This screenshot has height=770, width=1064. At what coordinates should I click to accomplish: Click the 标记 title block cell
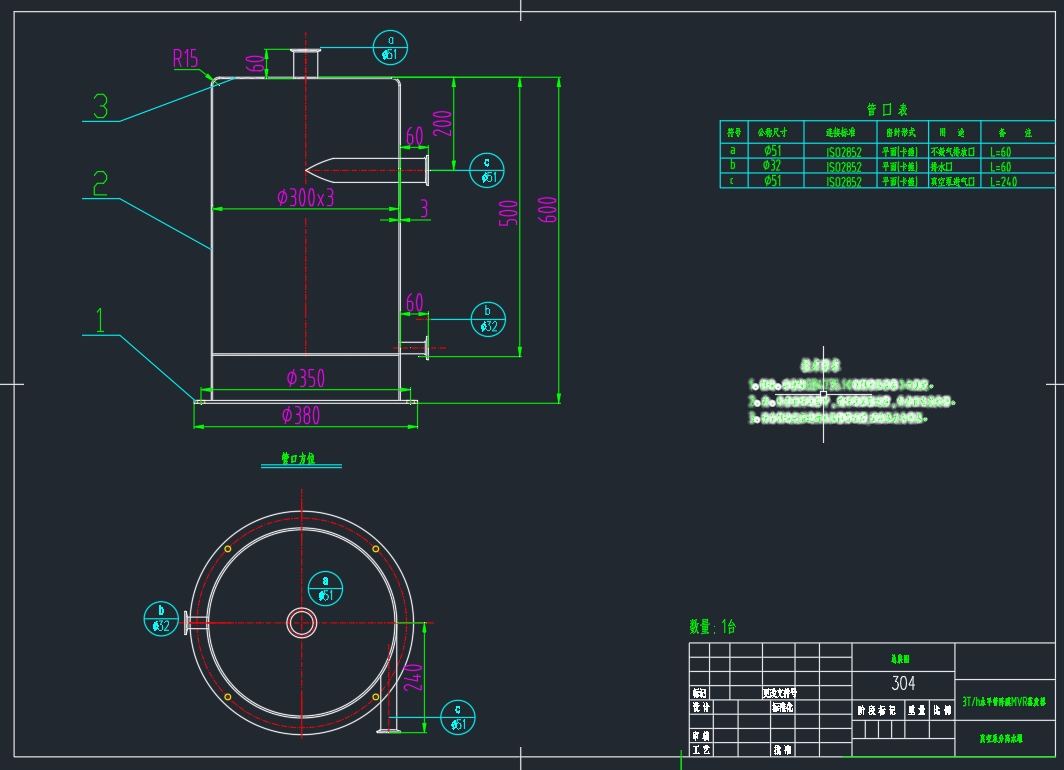[700, 693]
